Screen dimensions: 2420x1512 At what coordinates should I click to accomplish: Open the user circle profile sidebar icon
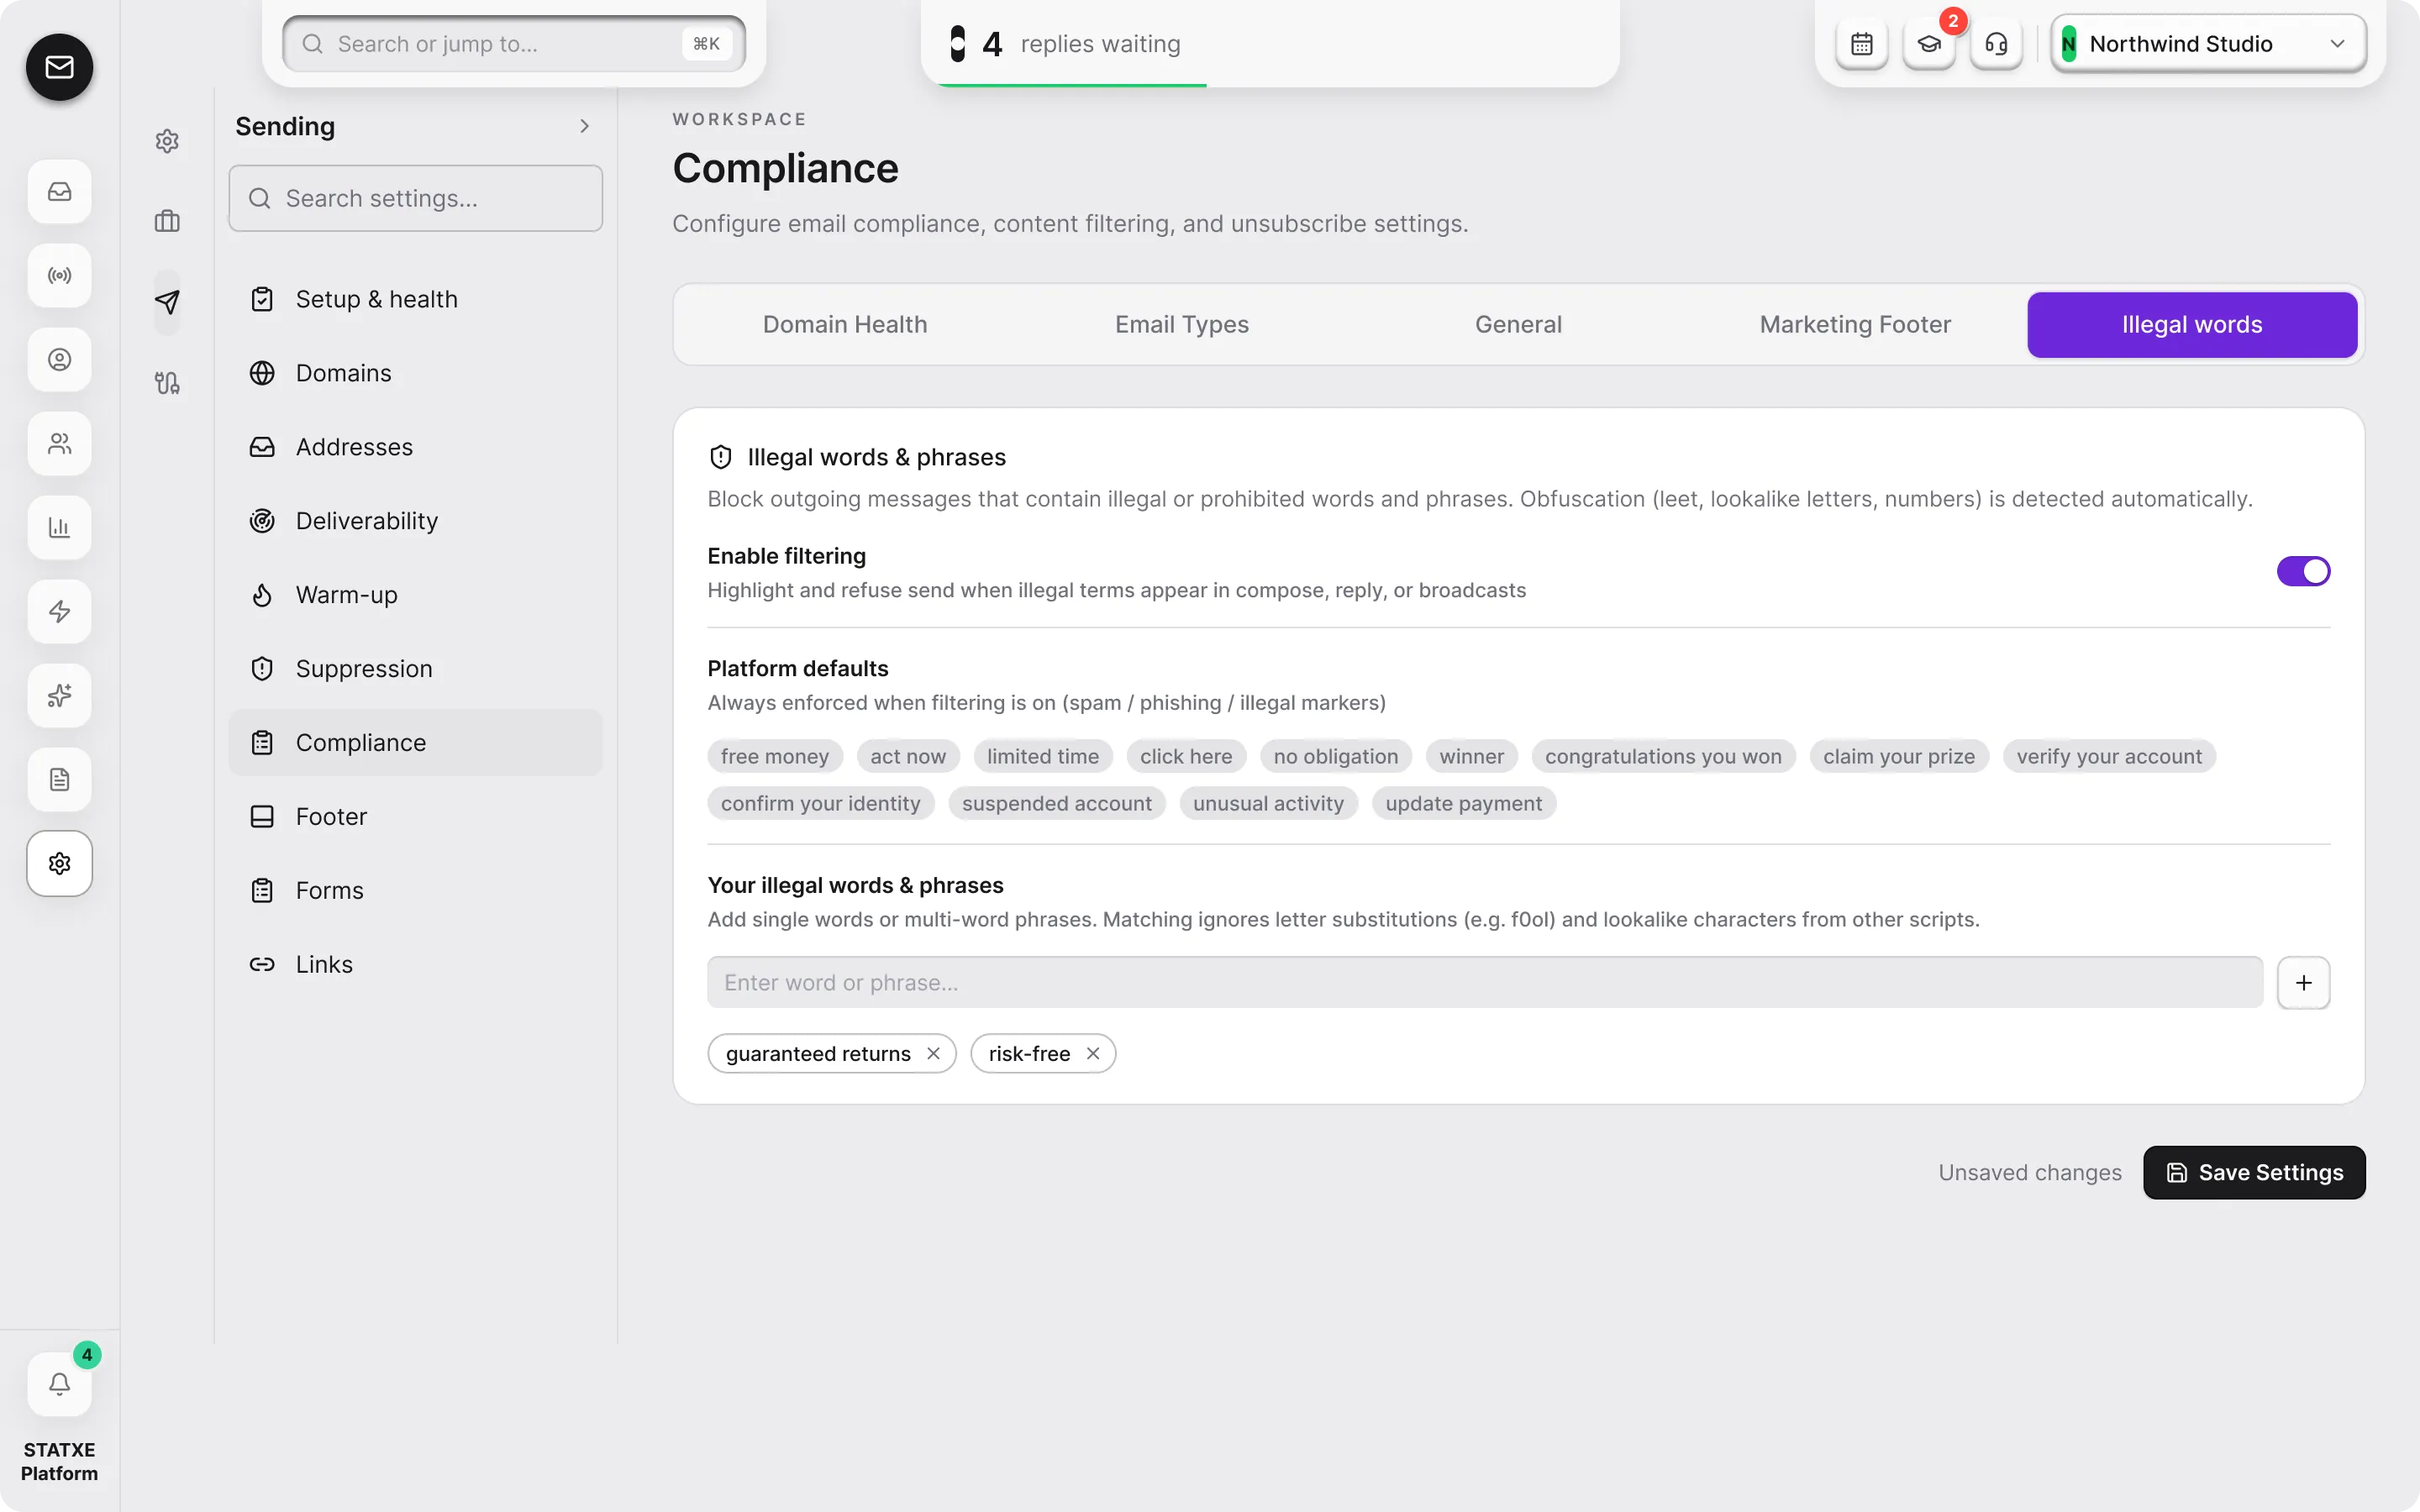click(59, 359)
